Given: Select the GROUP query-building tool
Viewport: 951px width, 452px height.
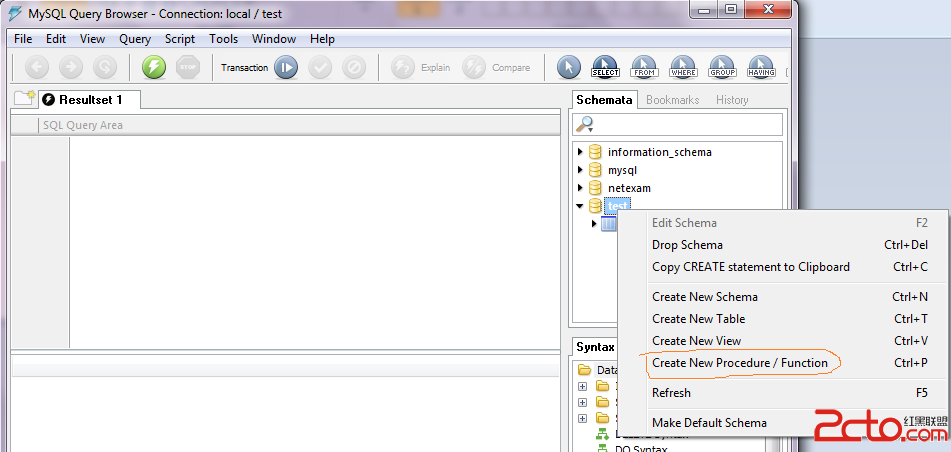Looking at the screenshot, I should coord(722,67).
